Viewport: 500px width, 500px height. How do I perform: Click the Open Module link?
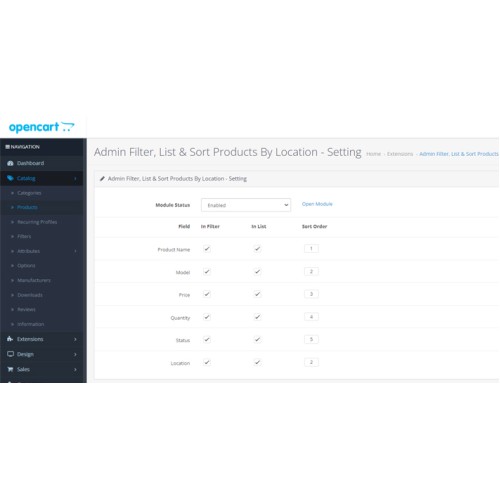(x=317, y=204)
